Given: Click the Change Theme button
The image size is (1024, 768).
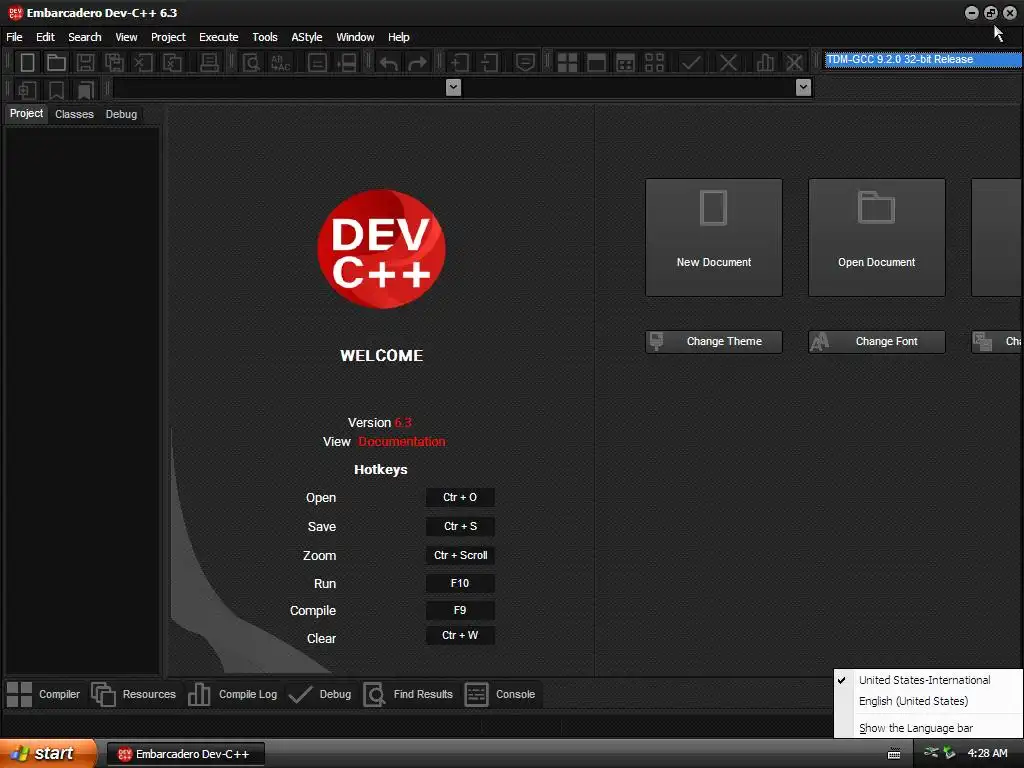Looking at the screenshot, I should [714, 342].
